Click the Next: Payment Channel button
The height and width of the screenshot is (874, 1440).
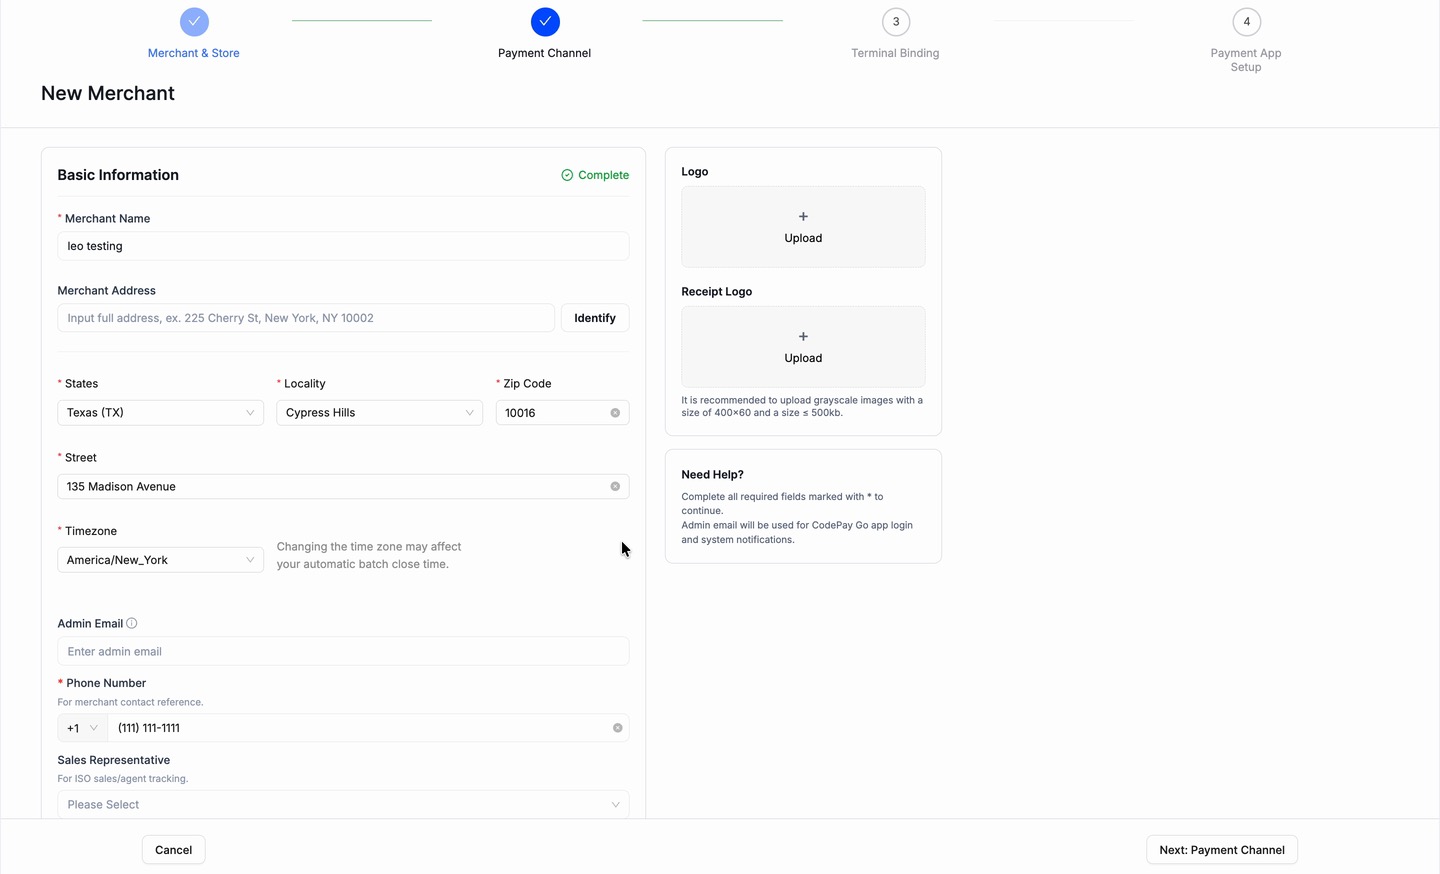click(1222, 850)
